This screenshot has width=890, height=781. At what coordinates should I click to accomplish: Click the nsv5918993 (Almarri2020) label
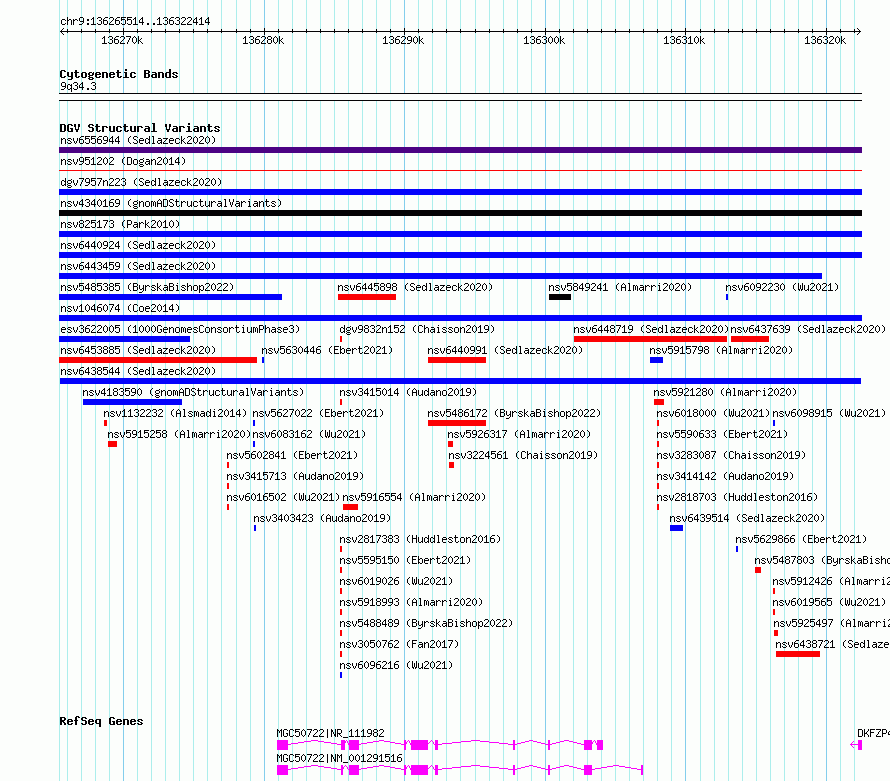411,602
